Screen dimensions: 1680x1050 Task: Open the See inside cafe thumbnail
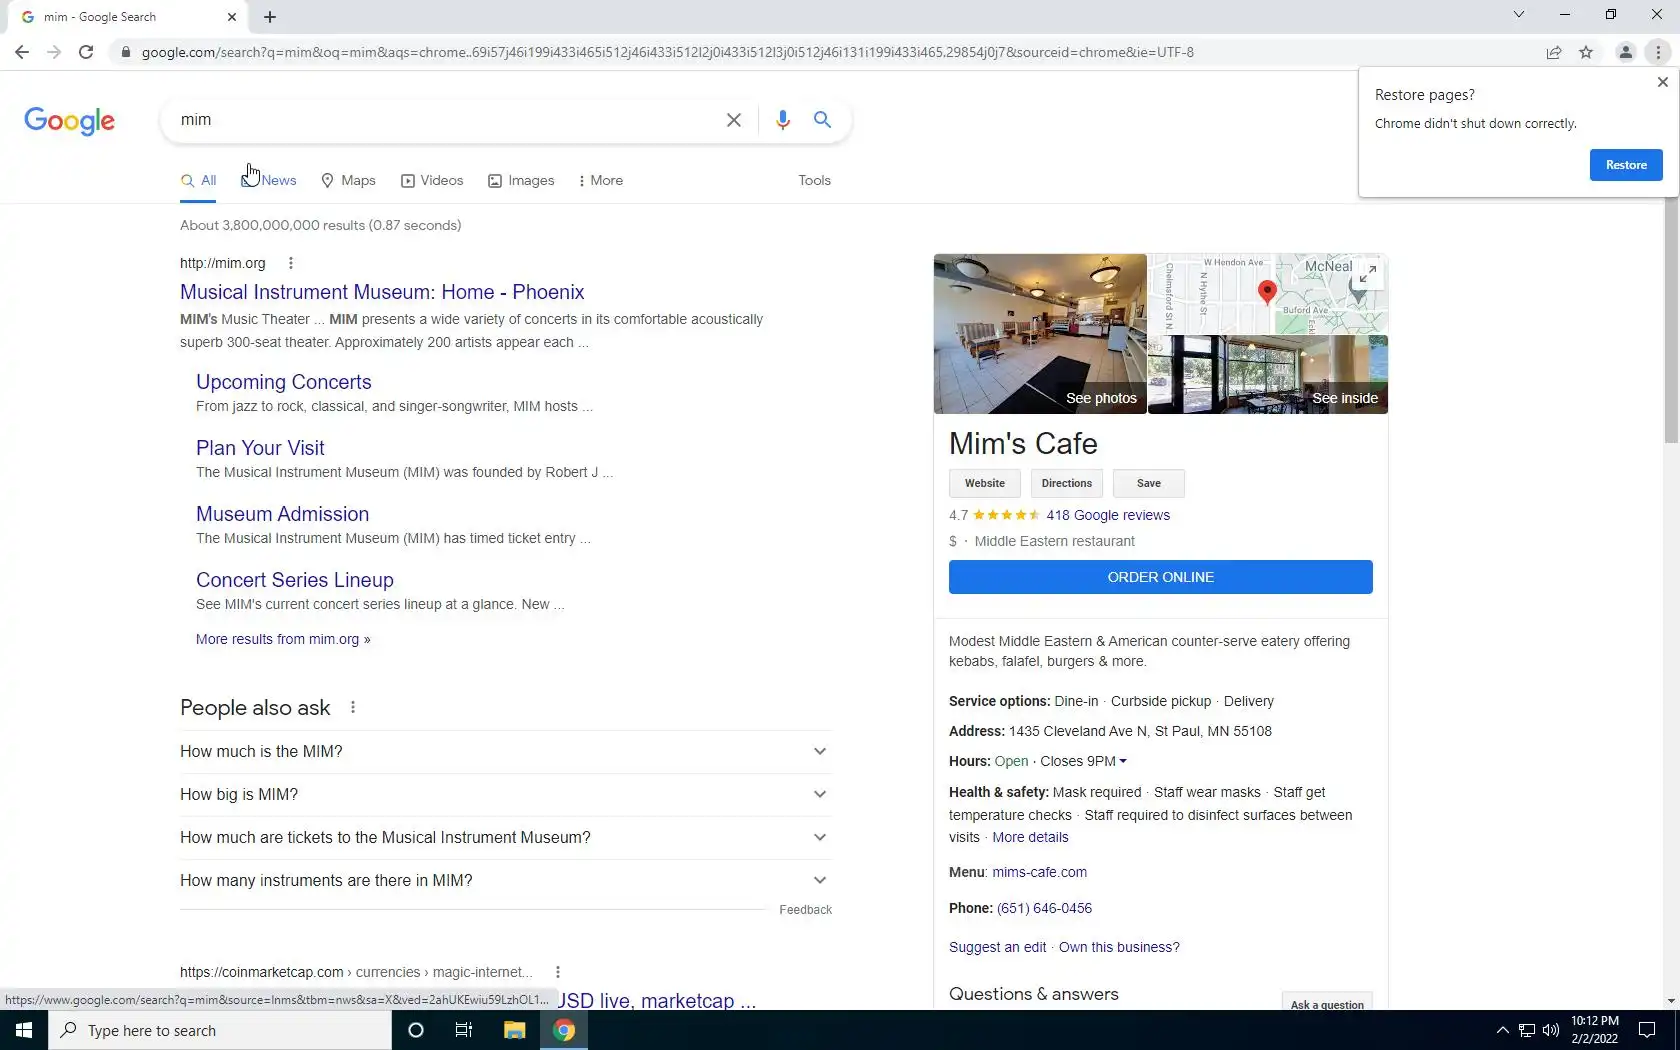click(x=1268, y=375)
